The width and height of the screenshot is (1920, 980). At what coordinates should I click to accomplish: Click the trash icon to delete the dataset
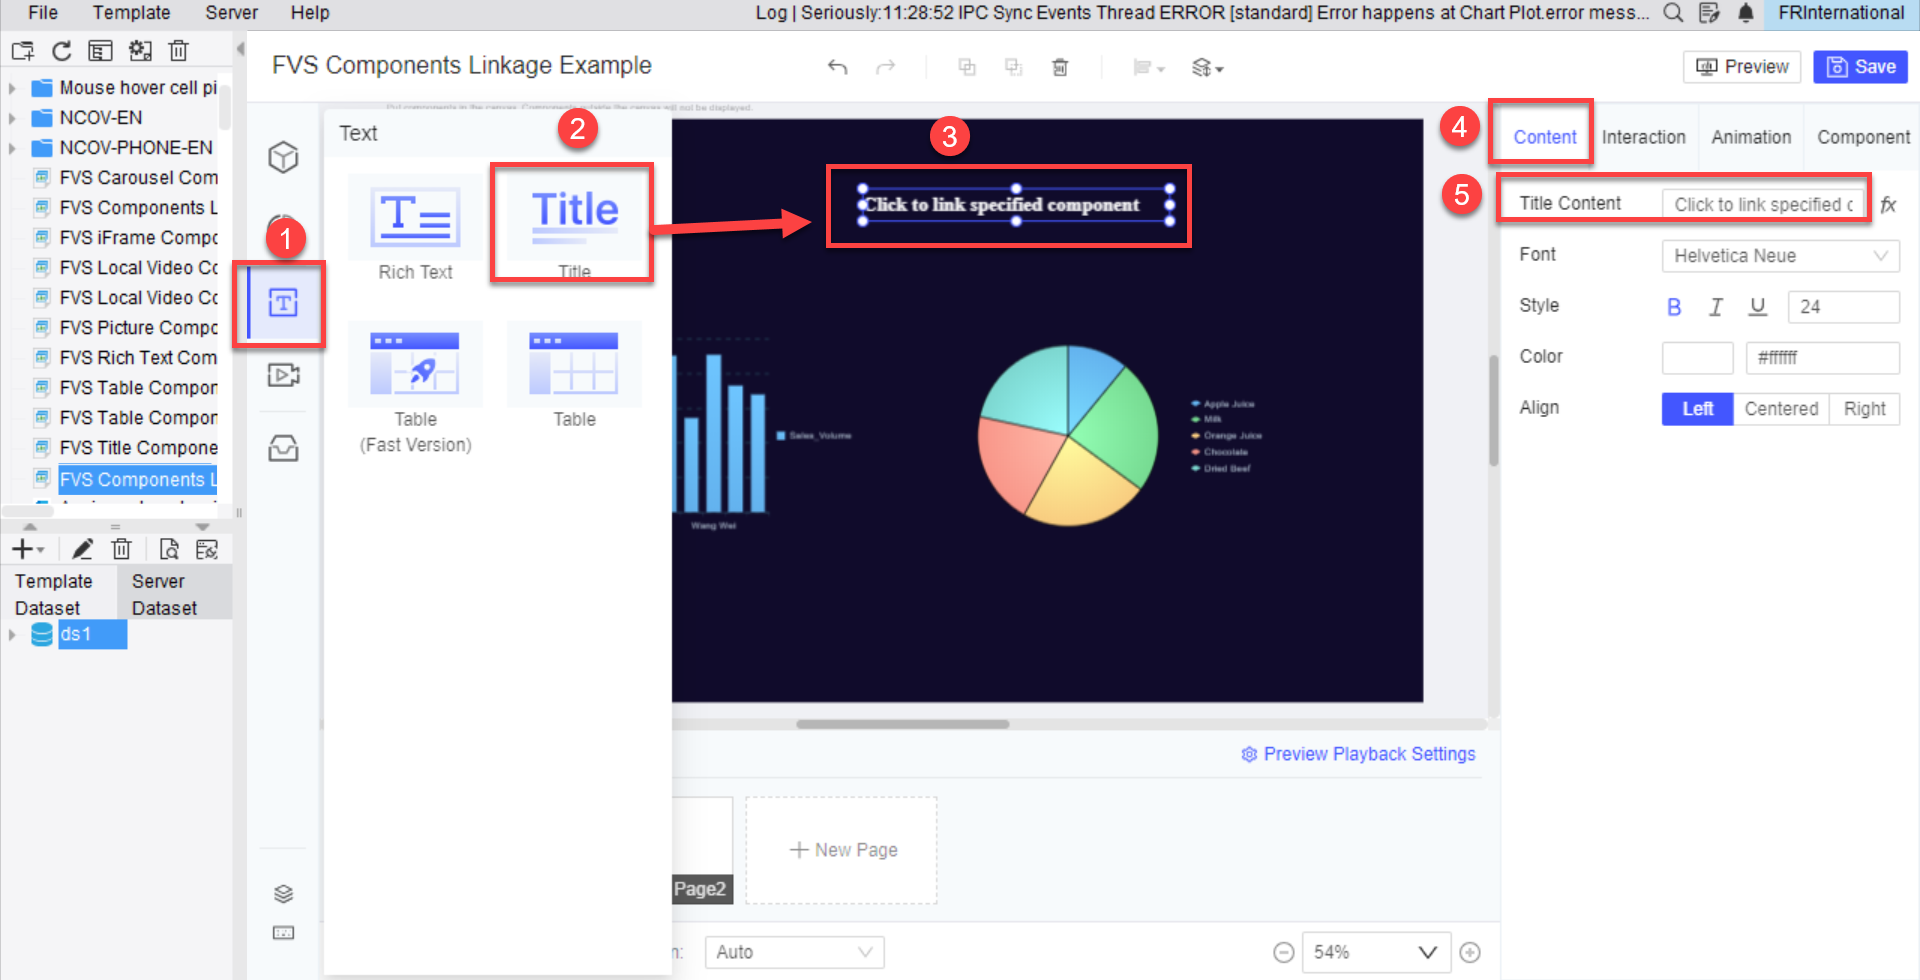coord(121,548)
